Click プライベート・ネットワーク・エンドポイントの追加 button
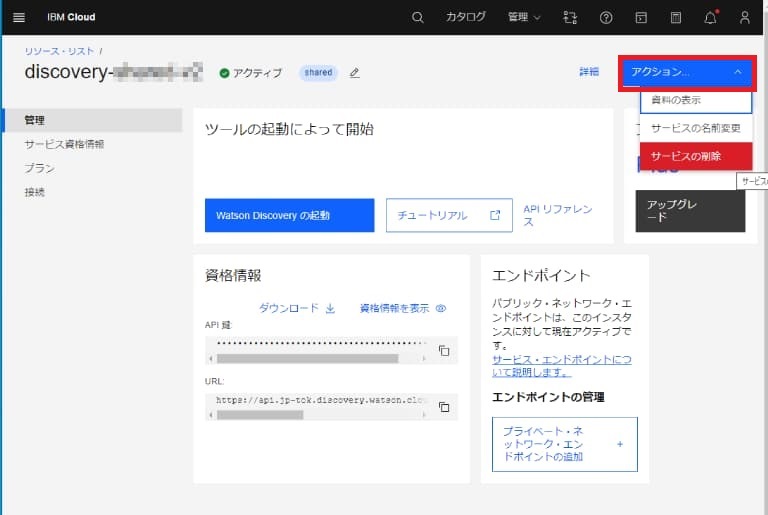The height and width of the screenshot is (515, 768). pos(564,444)
